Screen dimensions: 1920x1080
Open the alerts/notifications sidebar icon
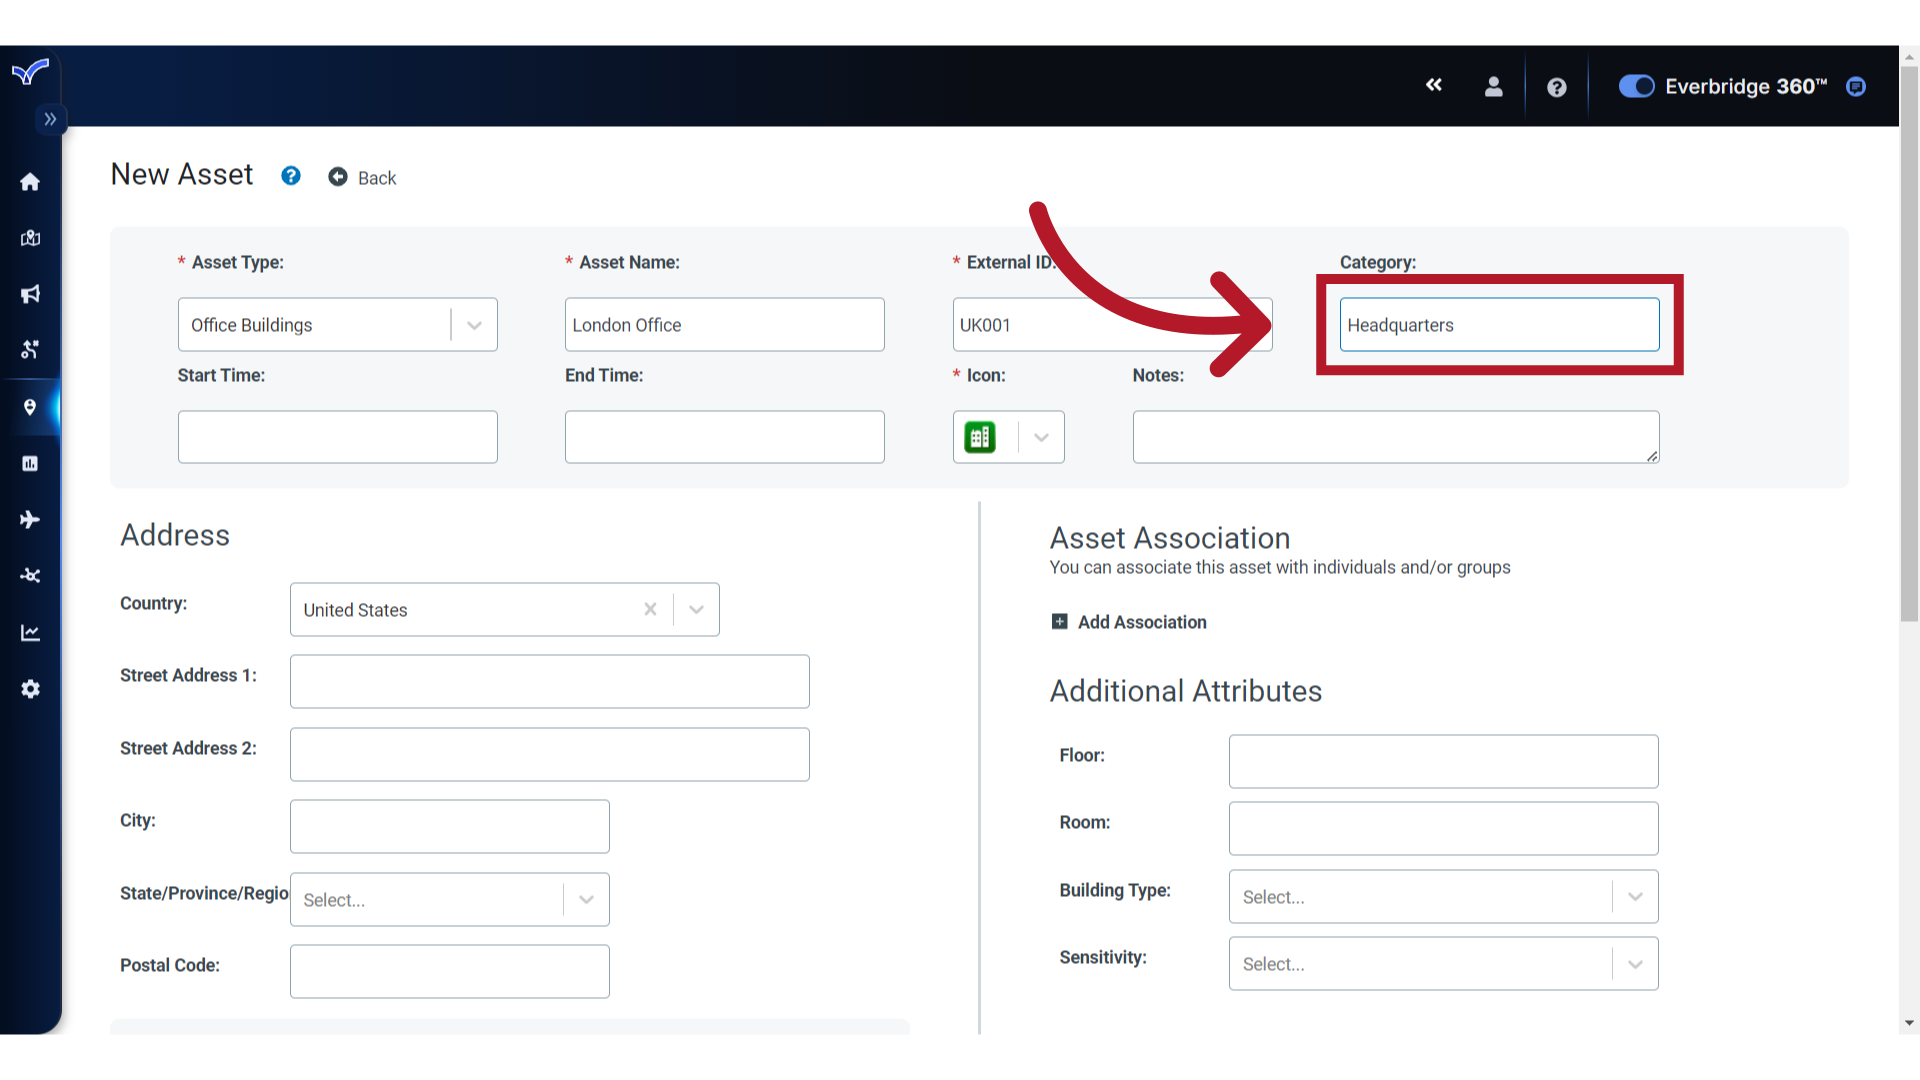32,293
